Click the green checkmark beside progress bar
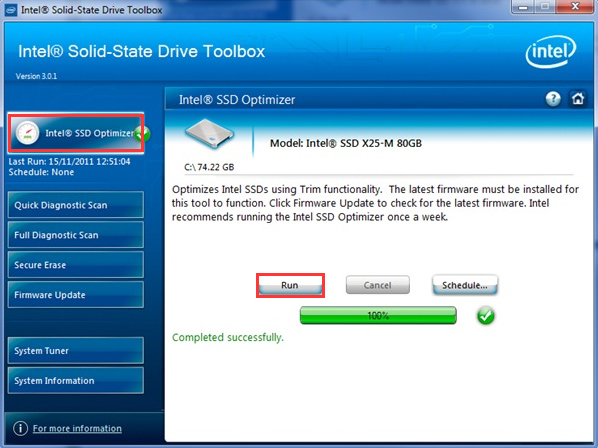 (x=485, y=316)
